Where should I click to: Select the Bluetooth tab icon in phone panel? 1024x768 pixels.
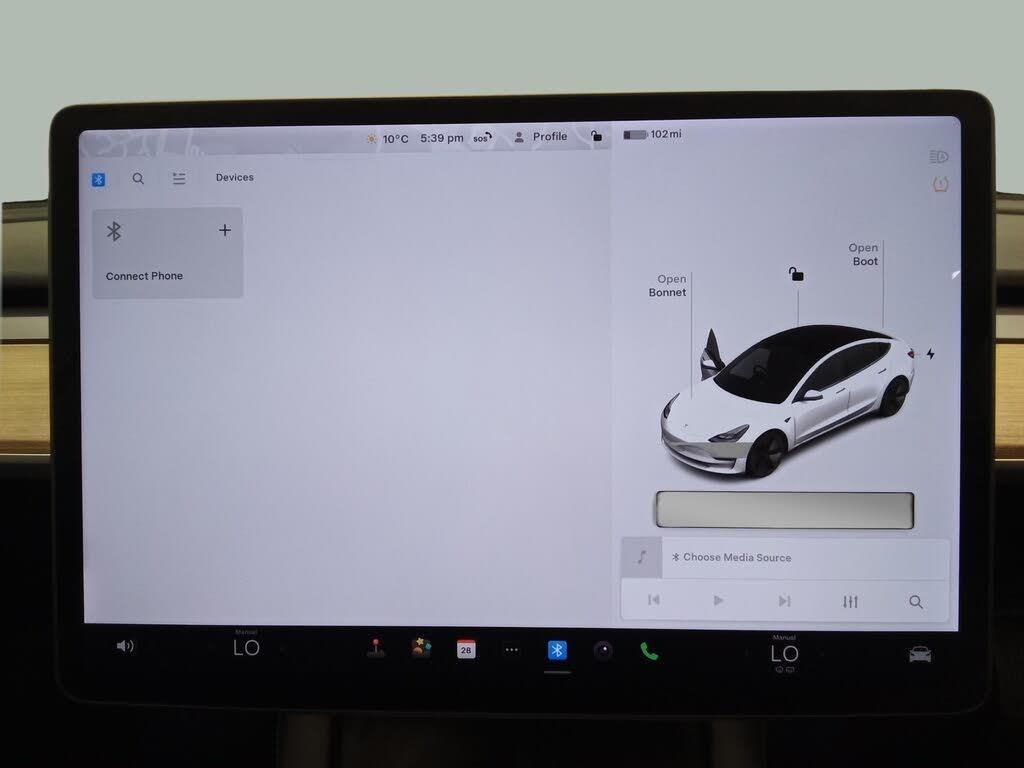[99, 180]
